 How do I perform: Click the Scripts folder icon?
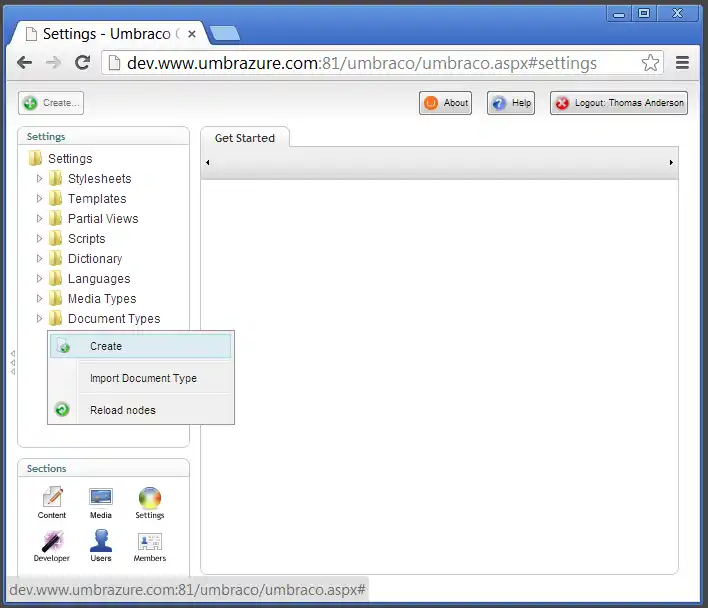tap(56, 238)
